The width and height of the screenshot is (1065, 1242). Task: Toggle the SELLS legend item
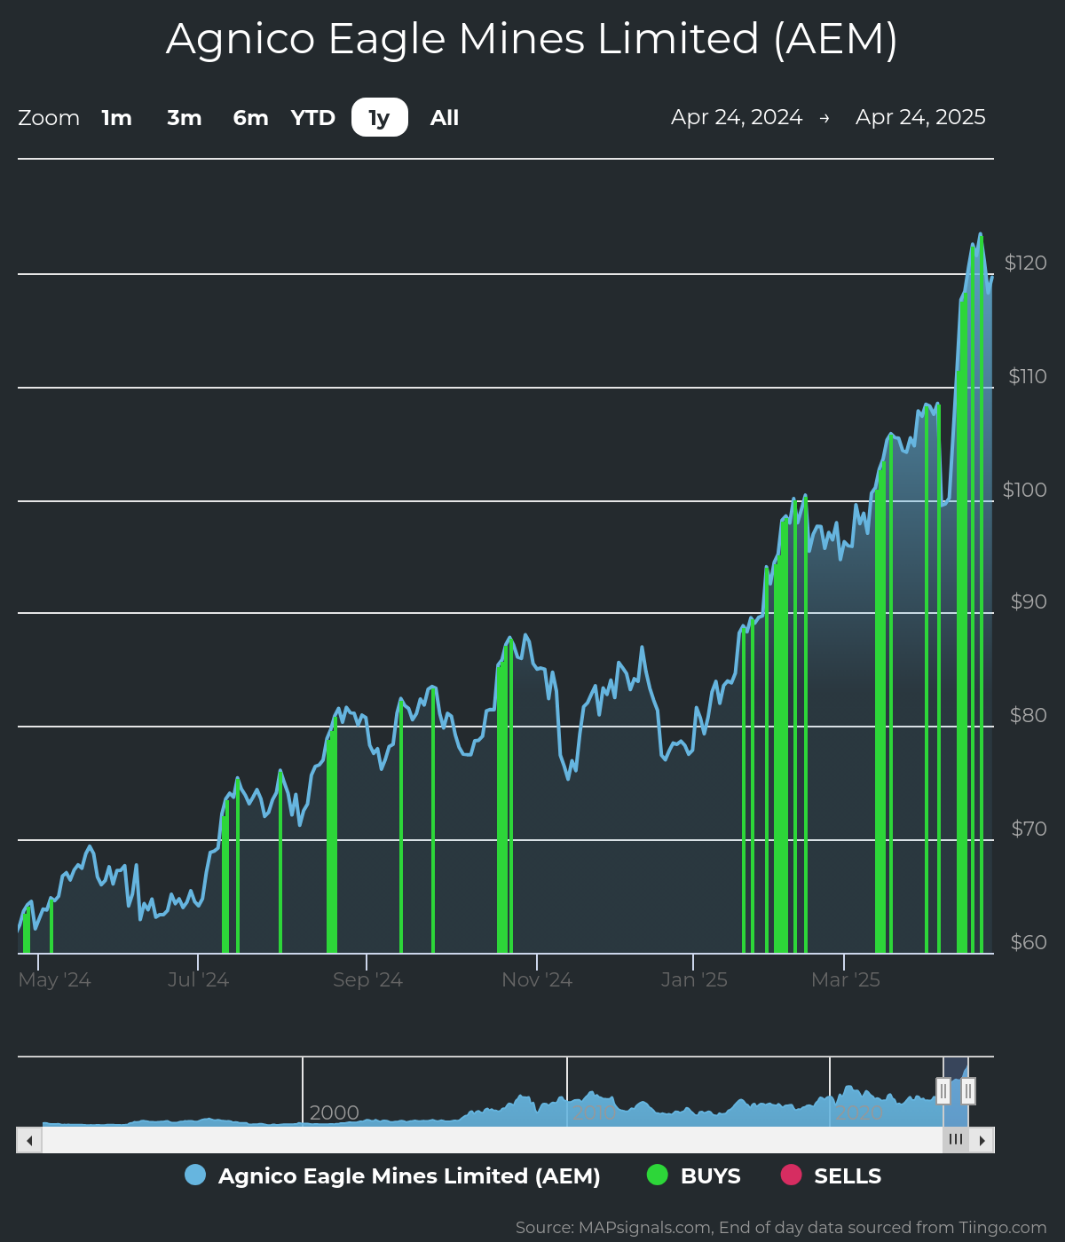tap(832, 1176)
